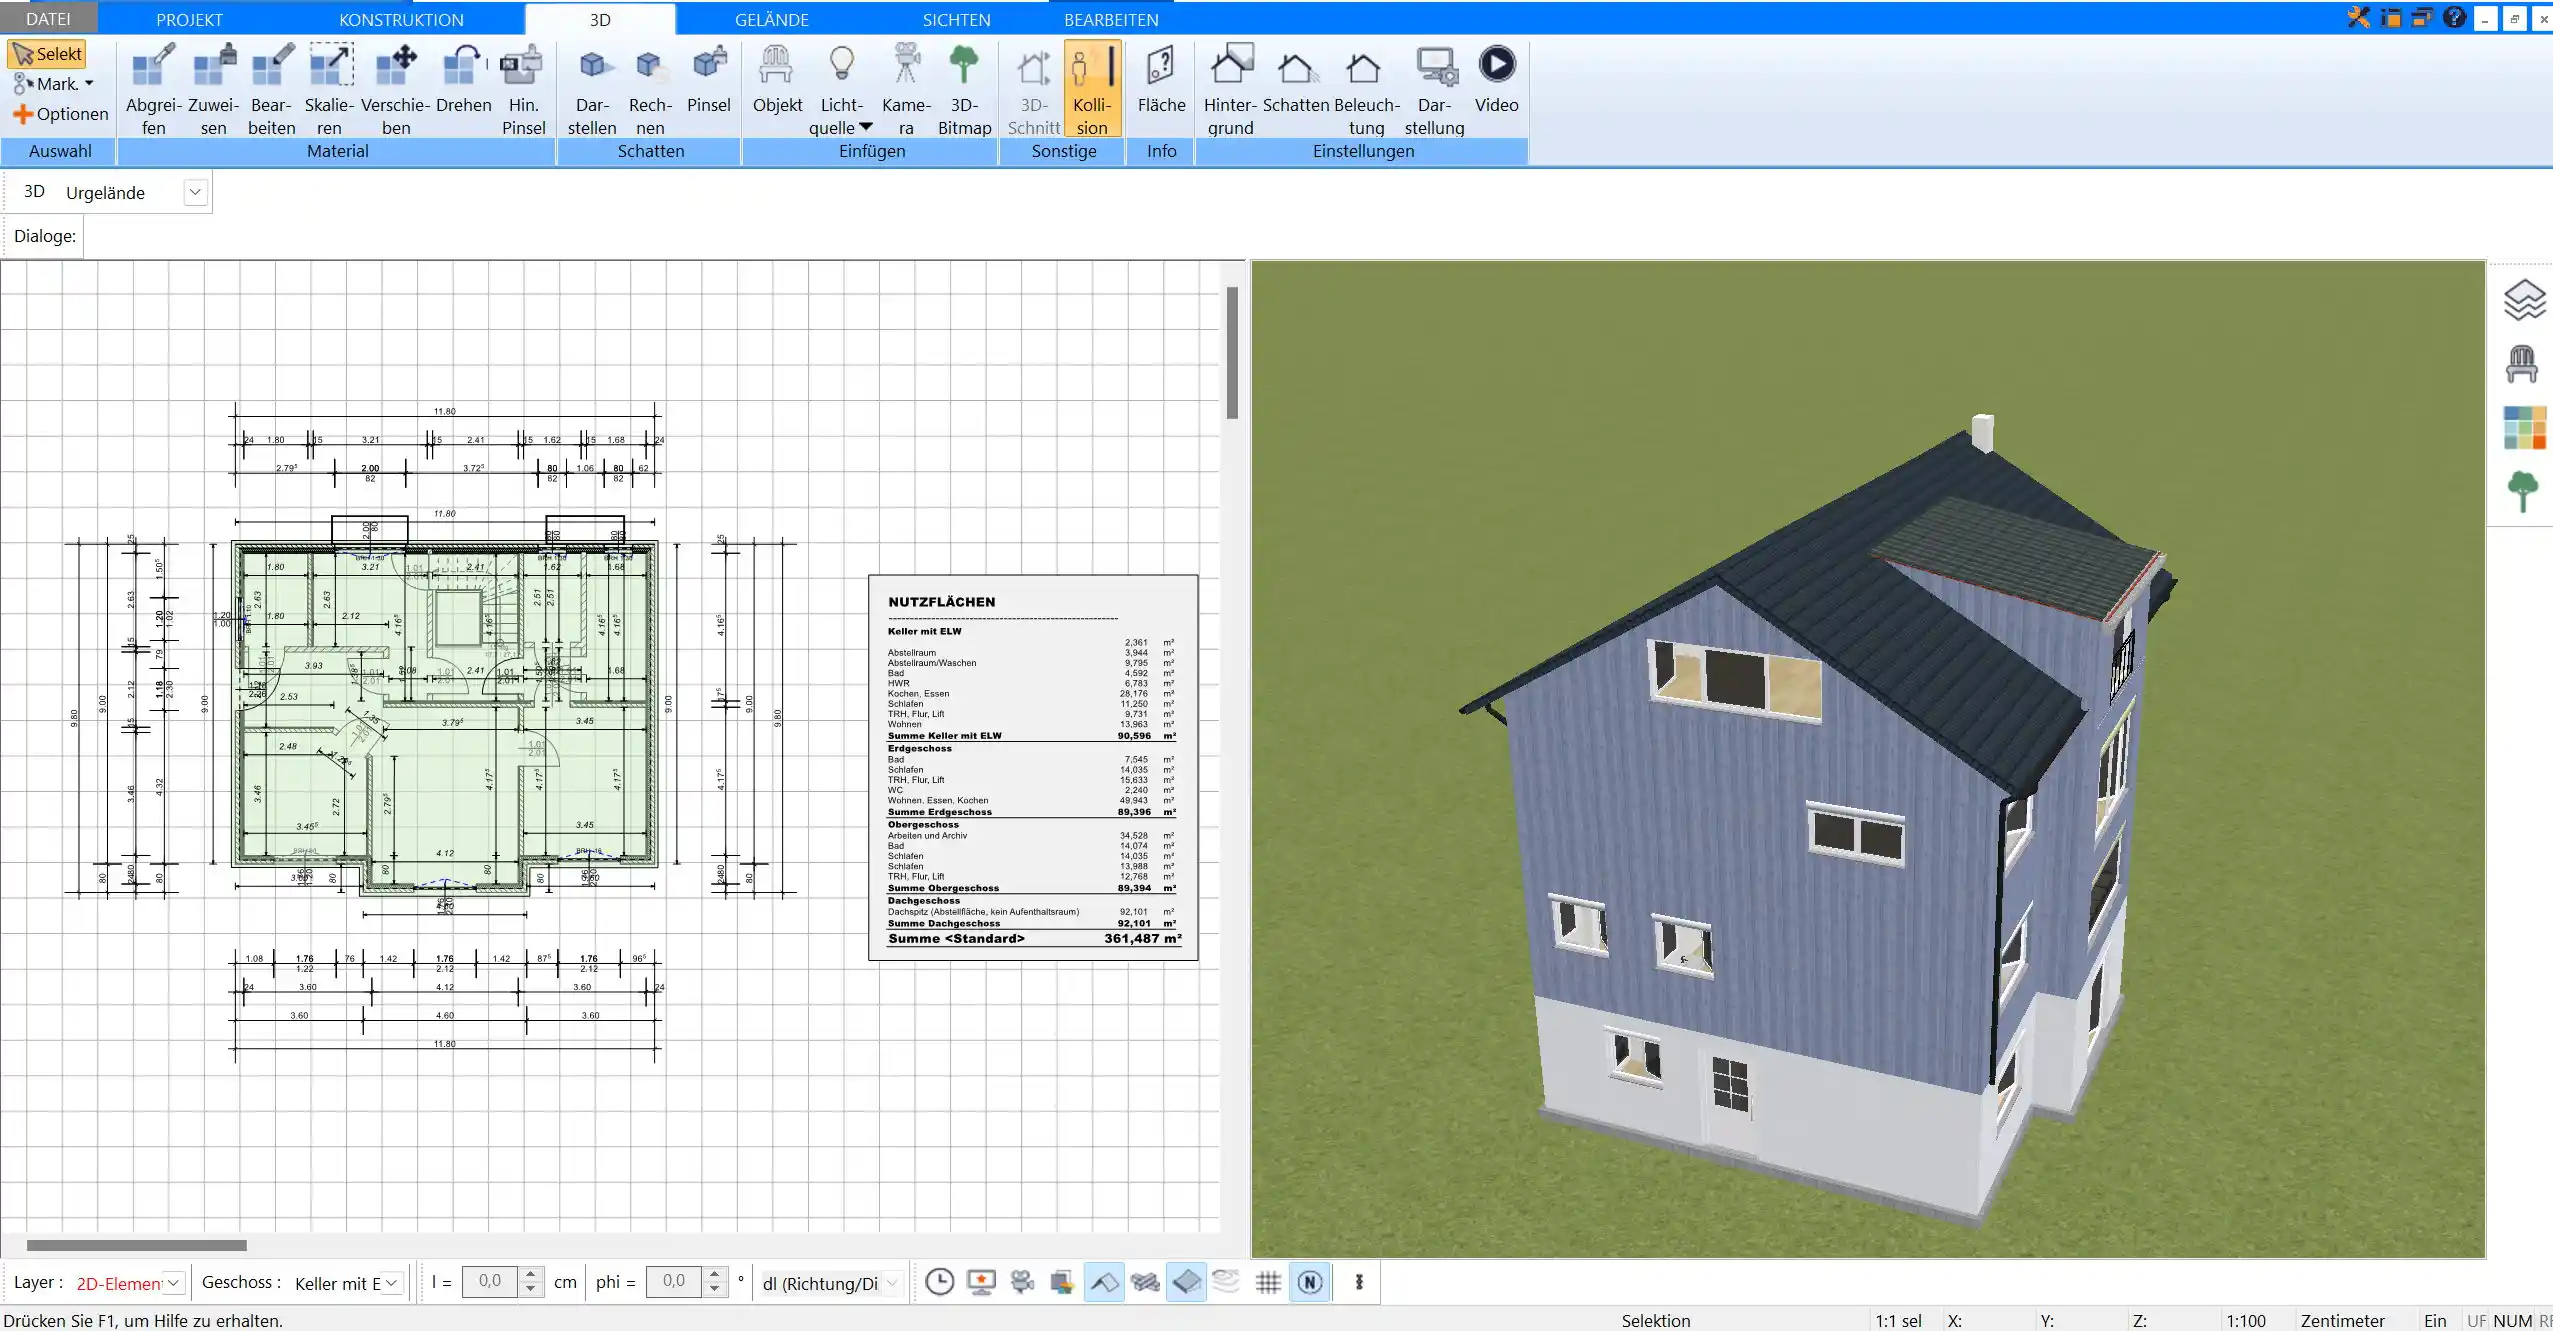Switch to the PROJEKT tab

[189, 19]
